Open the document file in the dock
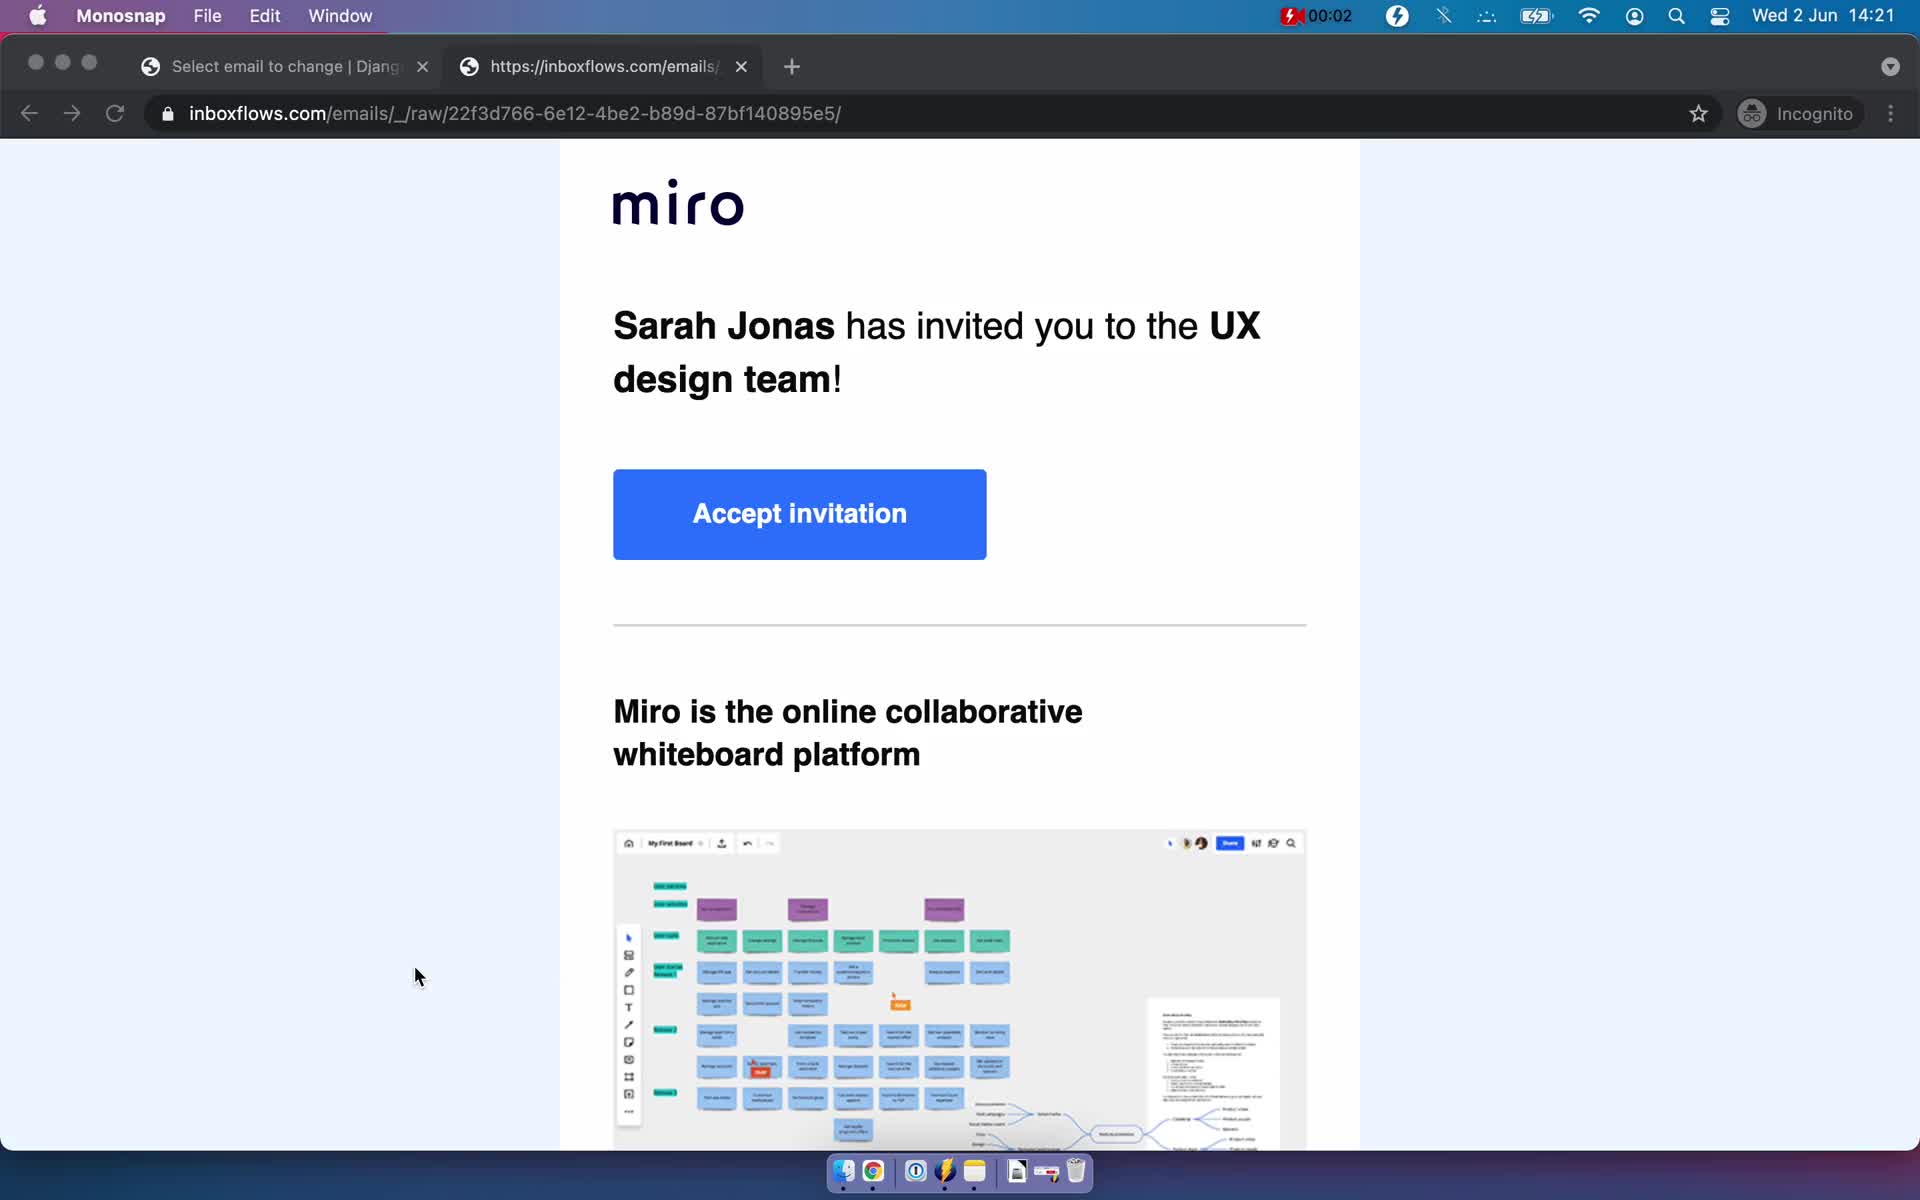The height and width of the screenshot is (1200, 1920). 1017,1171
